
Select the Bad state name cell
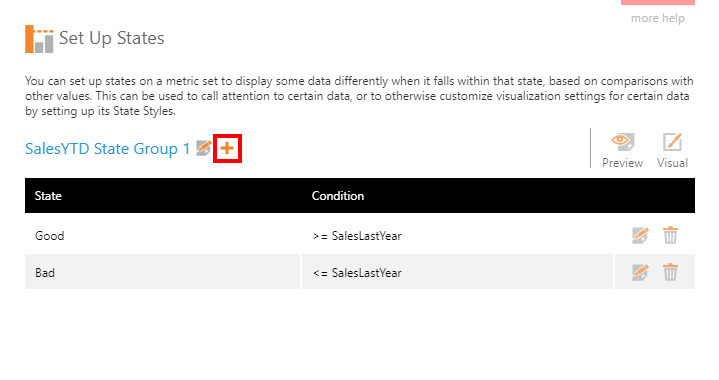(162, 272)
